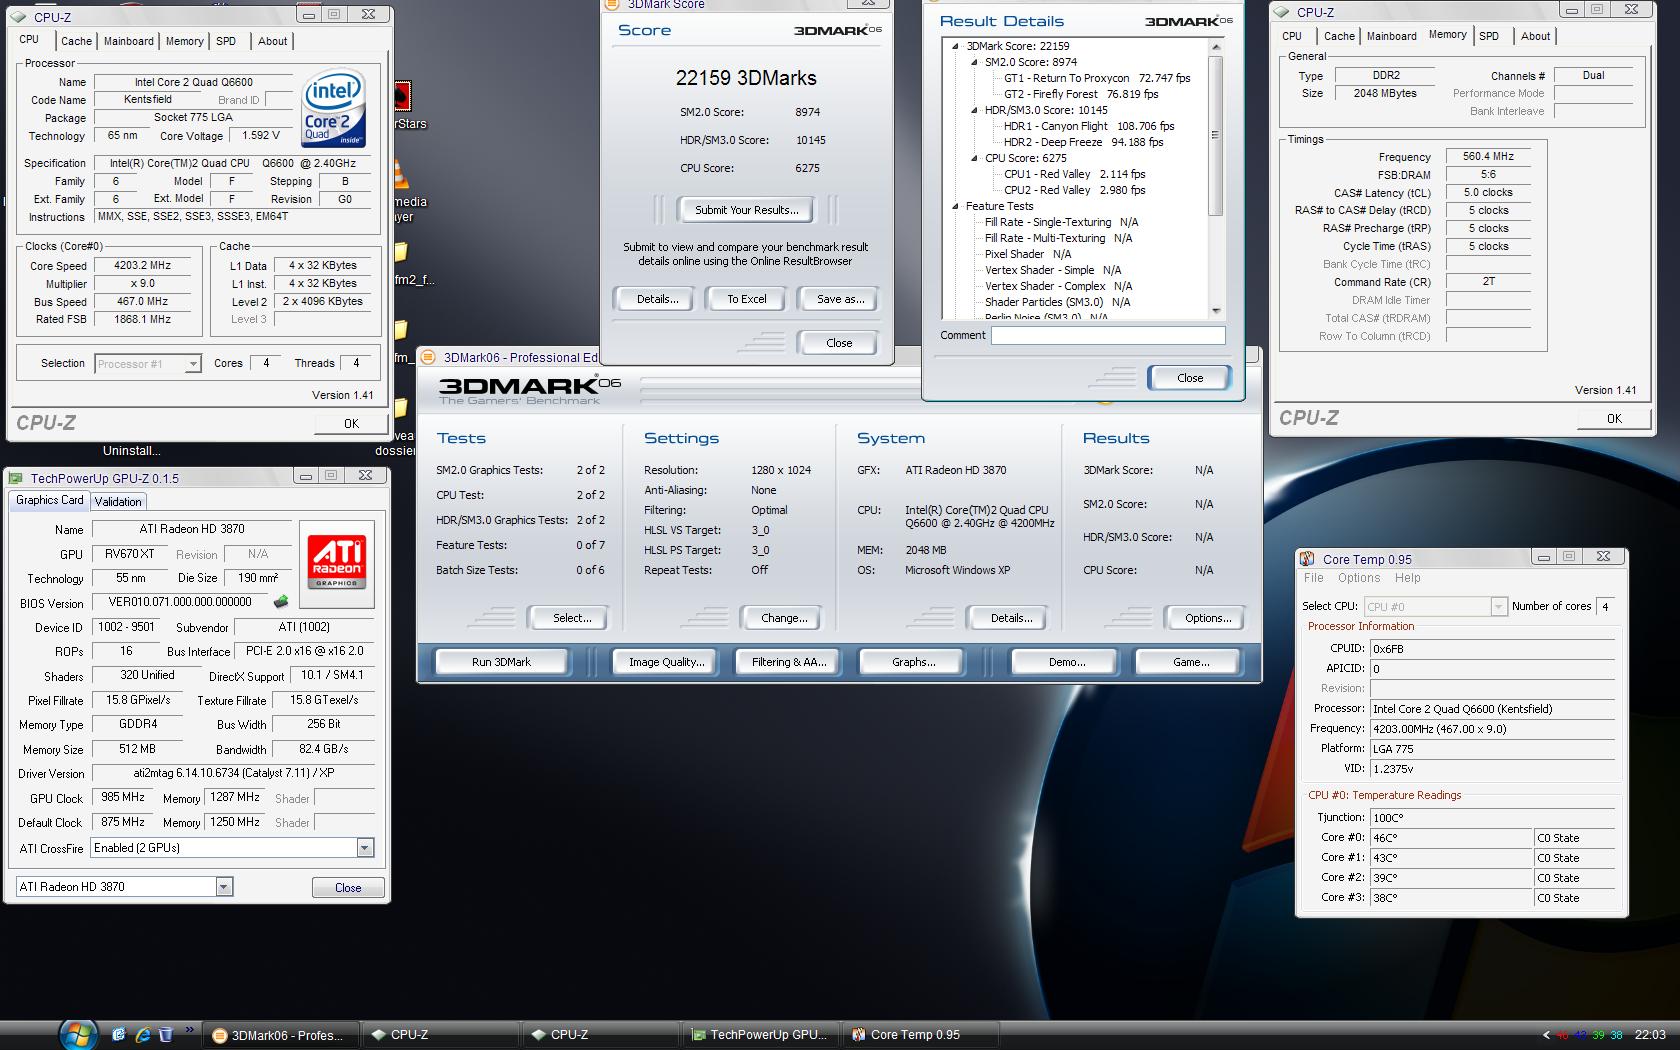Open Image Quality settings
1680x1050 pixels.
tap(666, 662)
